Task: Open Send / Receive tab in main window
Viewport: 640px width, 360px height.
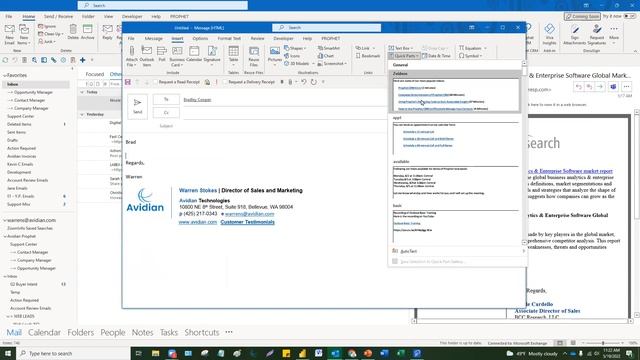Action: pos(58,16)
